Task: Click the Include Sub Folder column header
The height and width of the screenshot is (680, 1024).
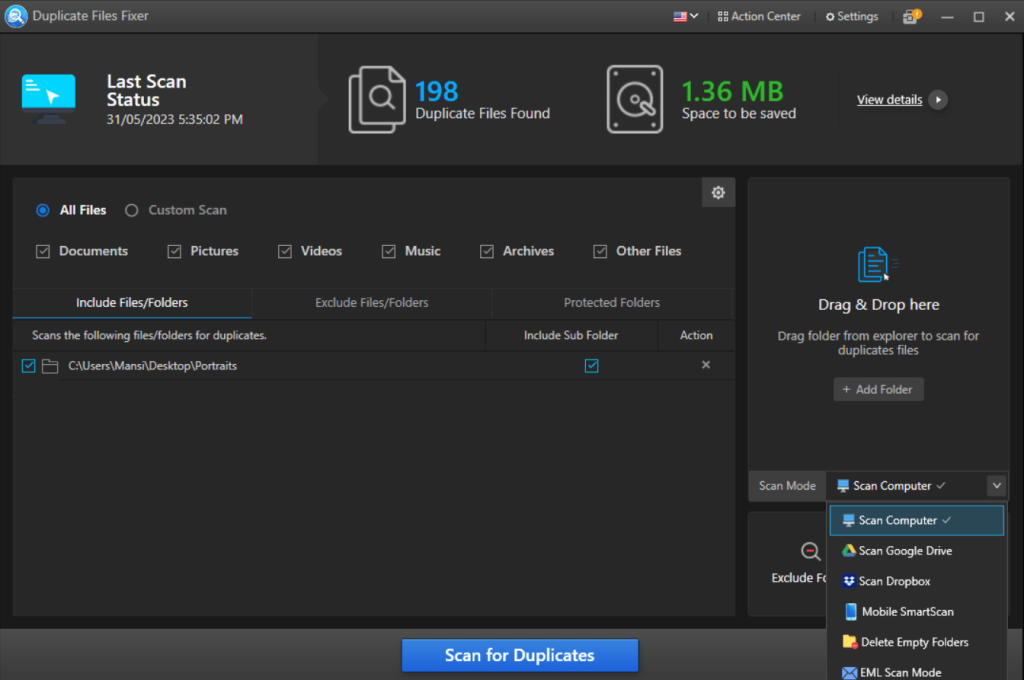Action: coord(571,336)
